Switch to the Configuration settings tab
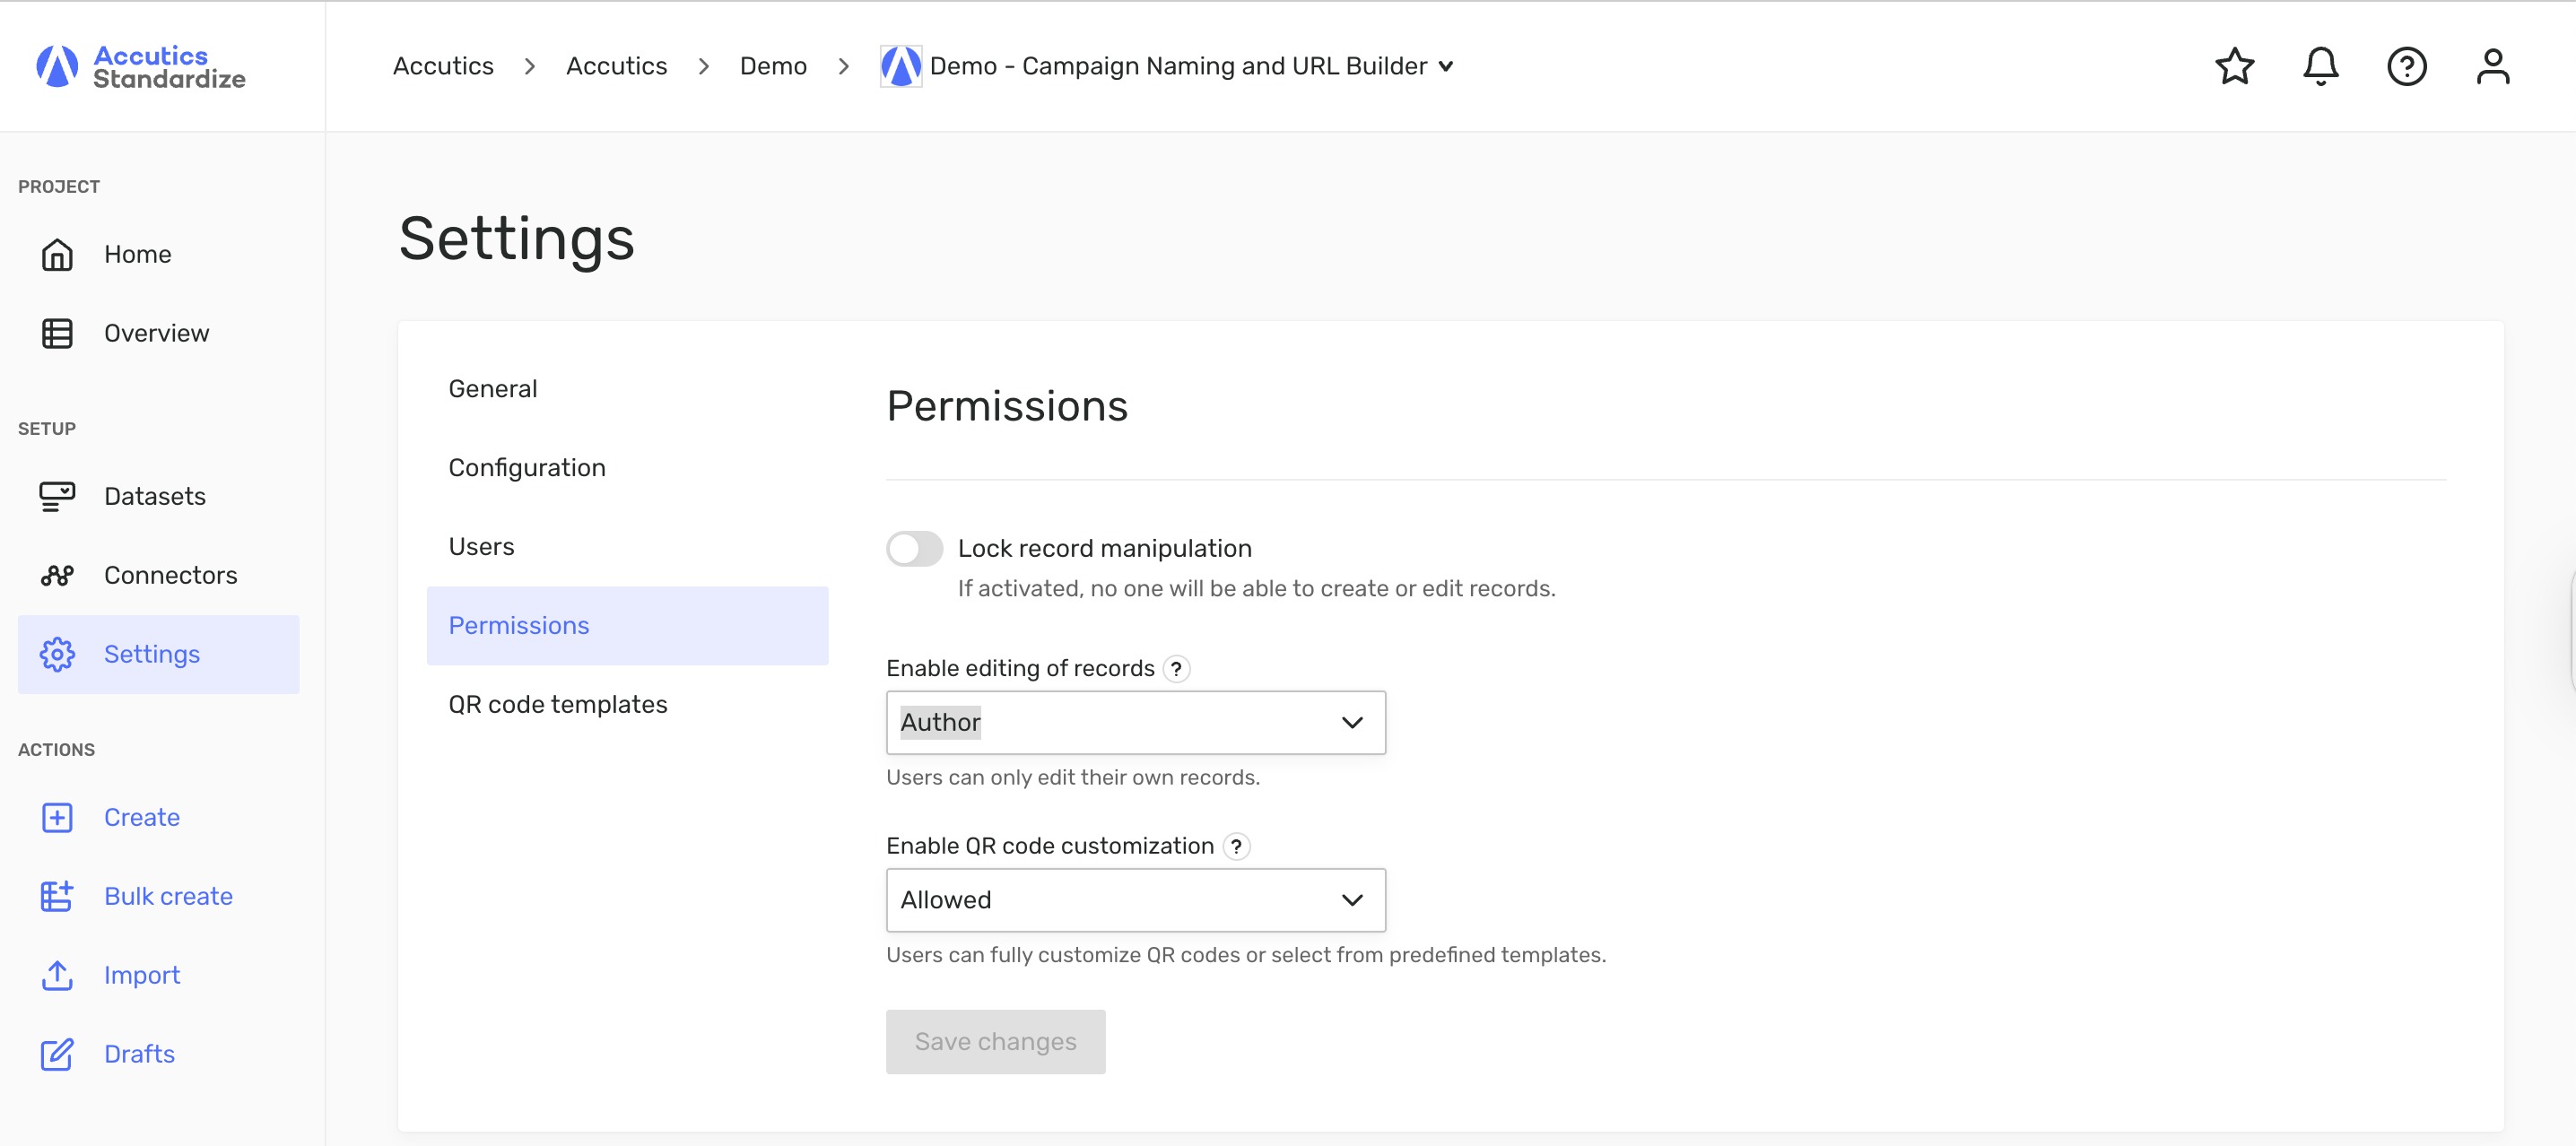This screenshot has height=1146, width=2576. tap(526, 467)
